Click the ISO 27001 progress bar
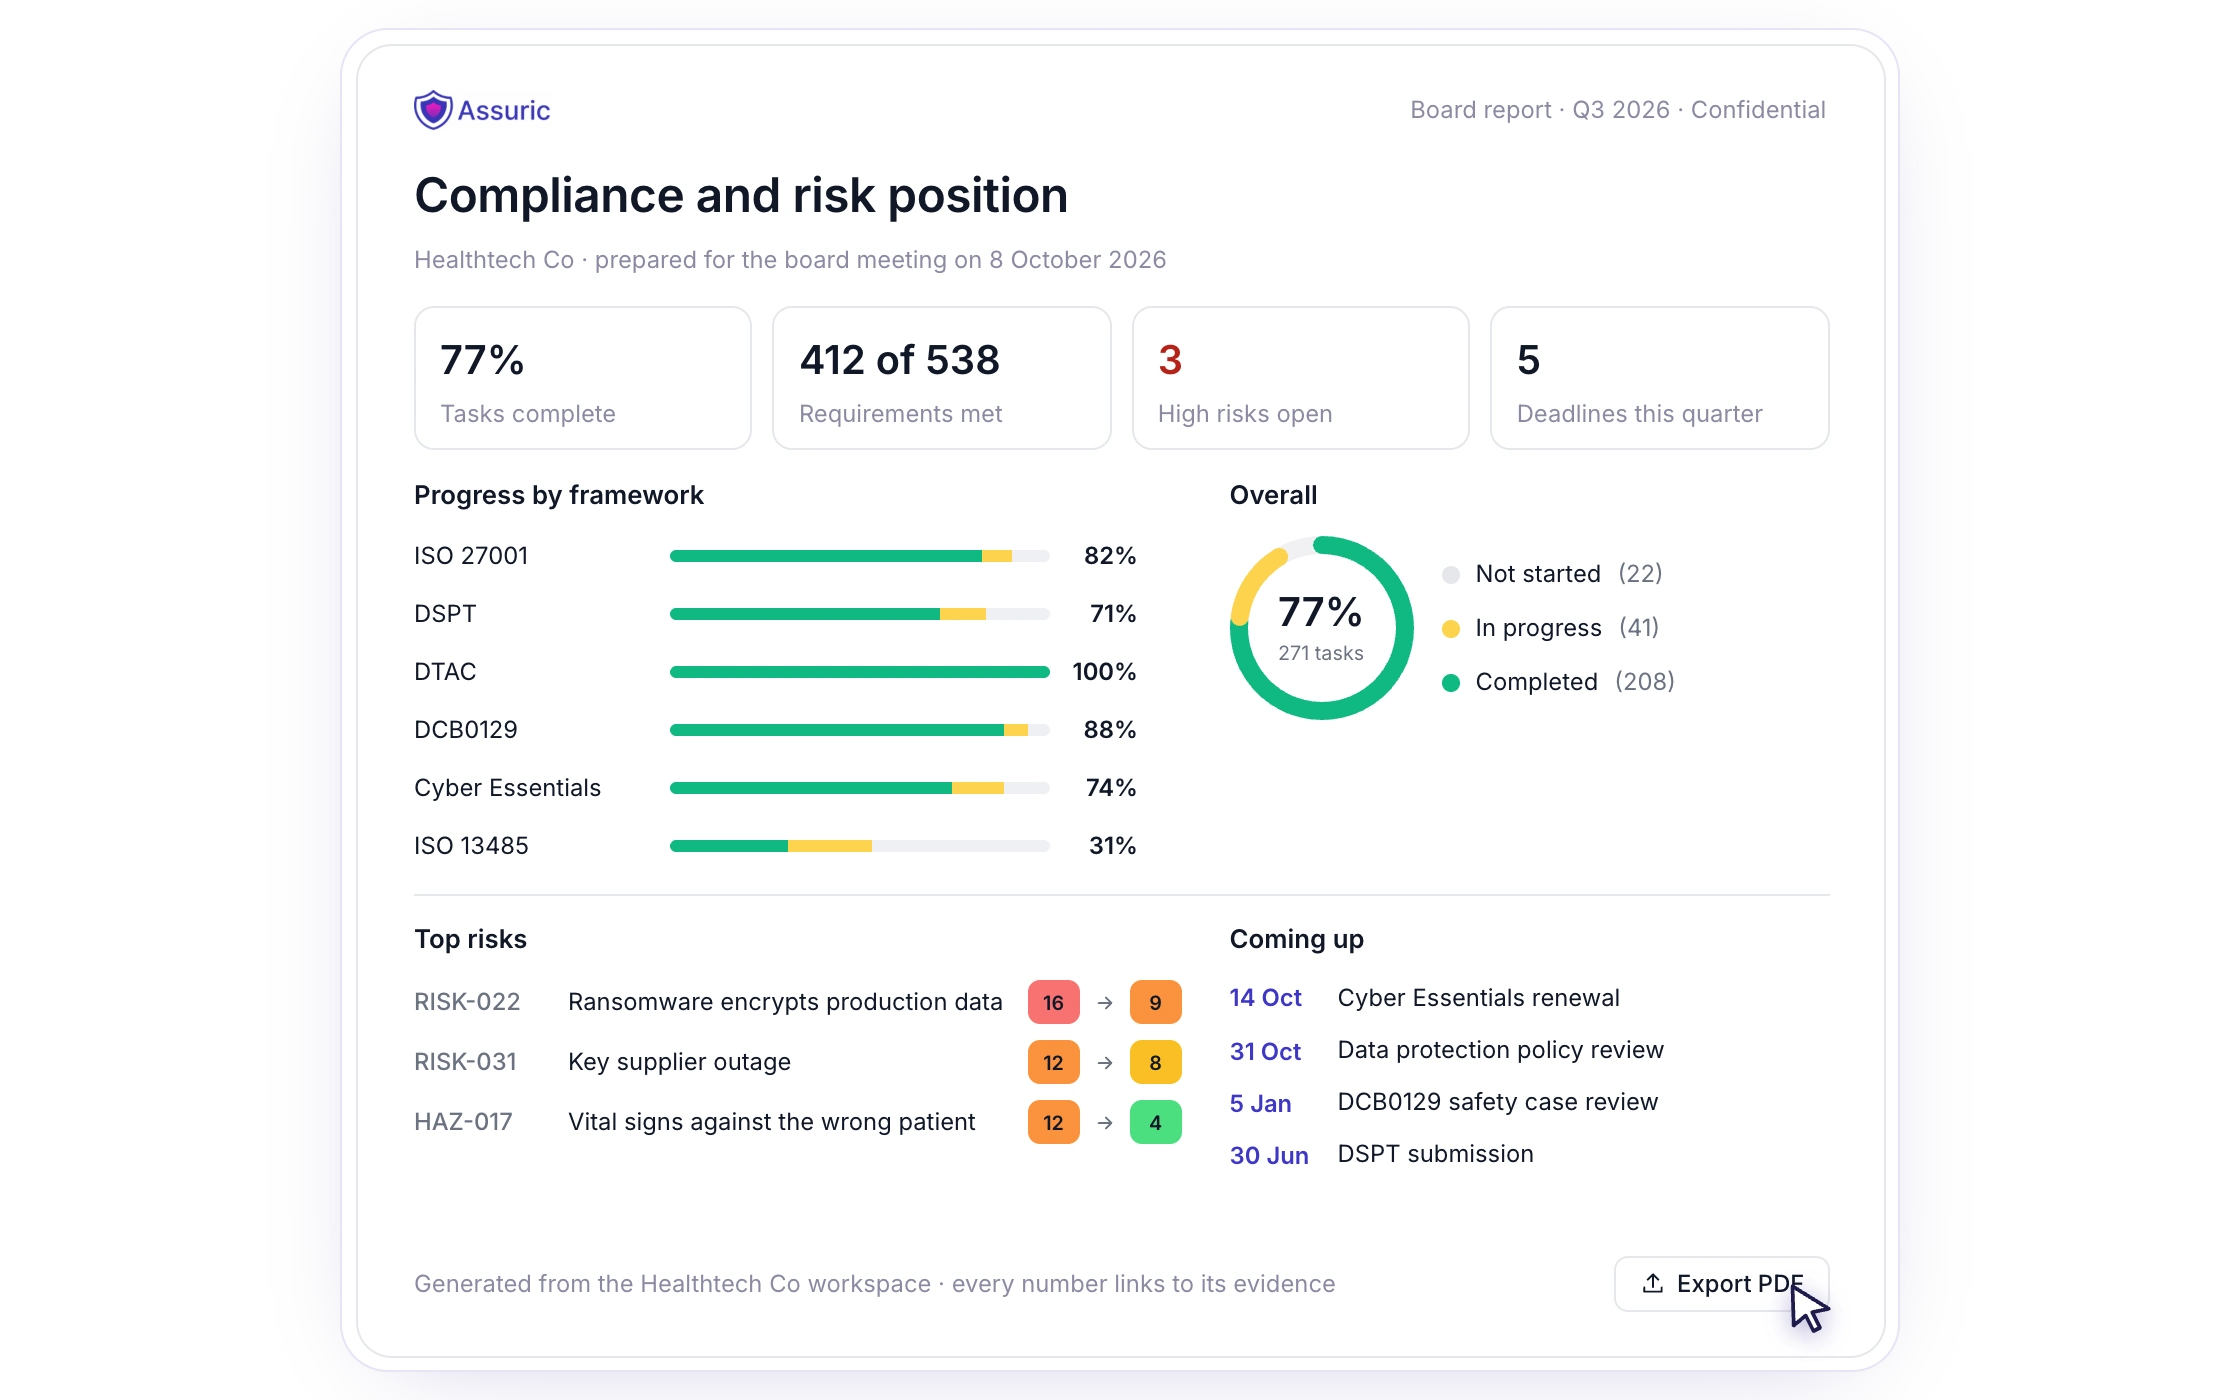Viewport: 2240px width, 1400px height. pos(860,556)
